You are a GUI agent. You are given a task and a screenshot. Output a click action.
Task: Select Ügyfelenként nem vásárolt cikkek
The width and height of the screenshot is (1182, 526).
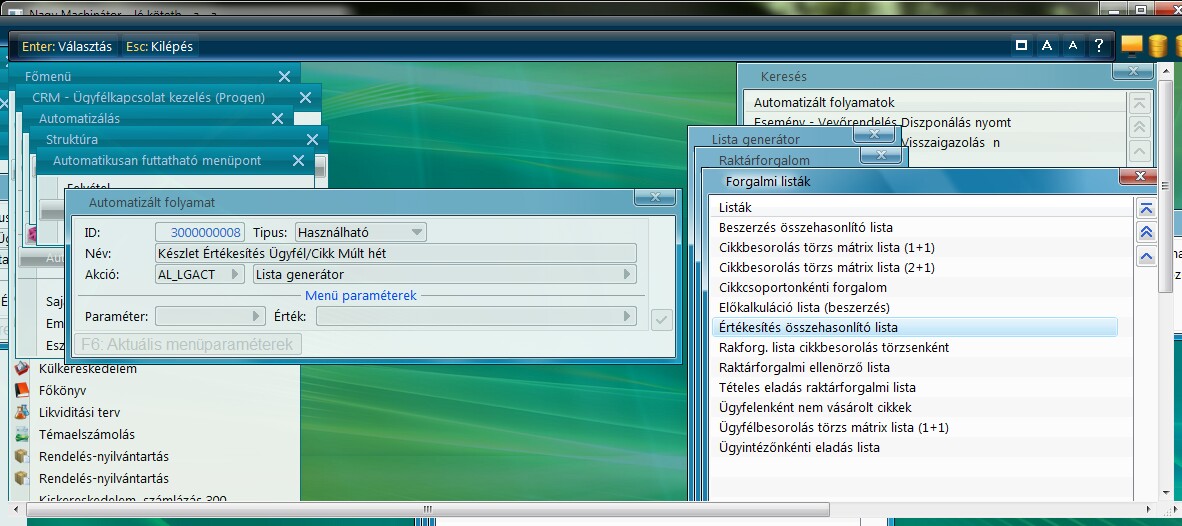(x=914, y=407)
